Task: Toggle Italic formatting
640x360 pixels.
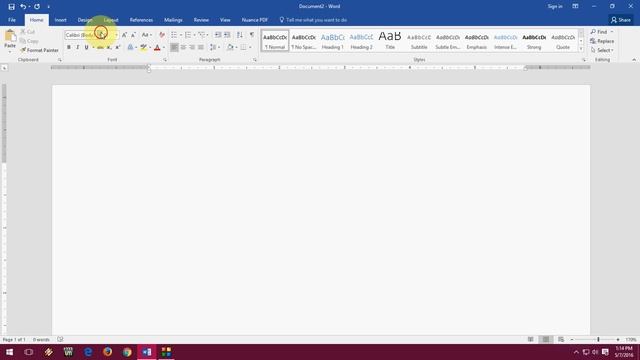Action: [78, 47]
